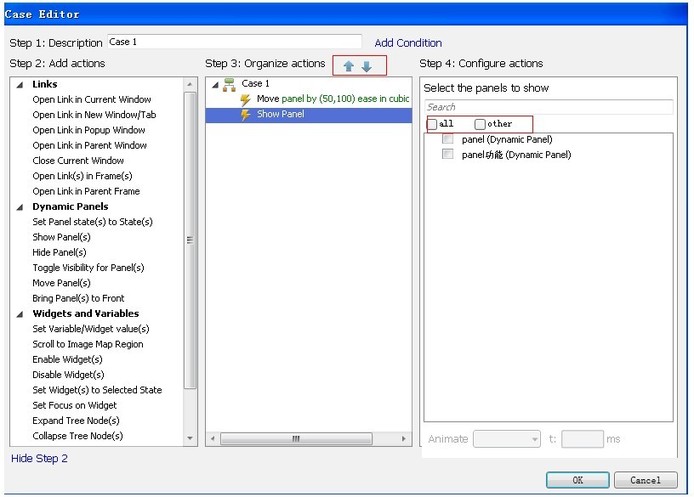Click the move action up arrow

tap(349, 66)
